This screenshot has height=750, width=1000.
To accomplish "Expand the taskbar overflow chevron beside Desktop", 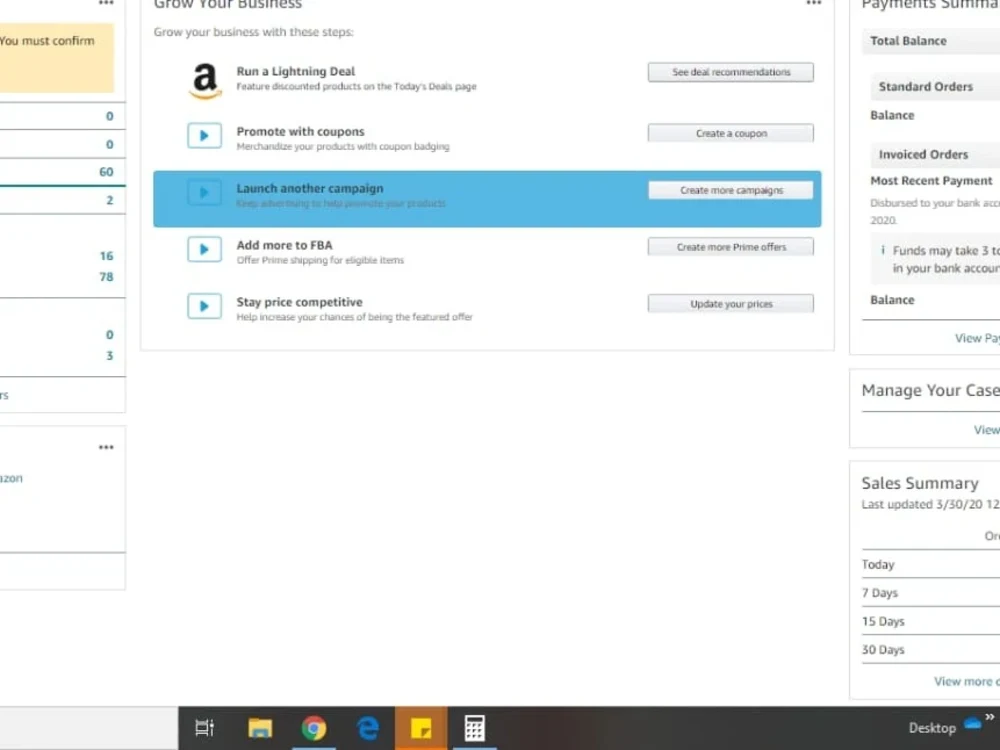I will tap(990, 717).
